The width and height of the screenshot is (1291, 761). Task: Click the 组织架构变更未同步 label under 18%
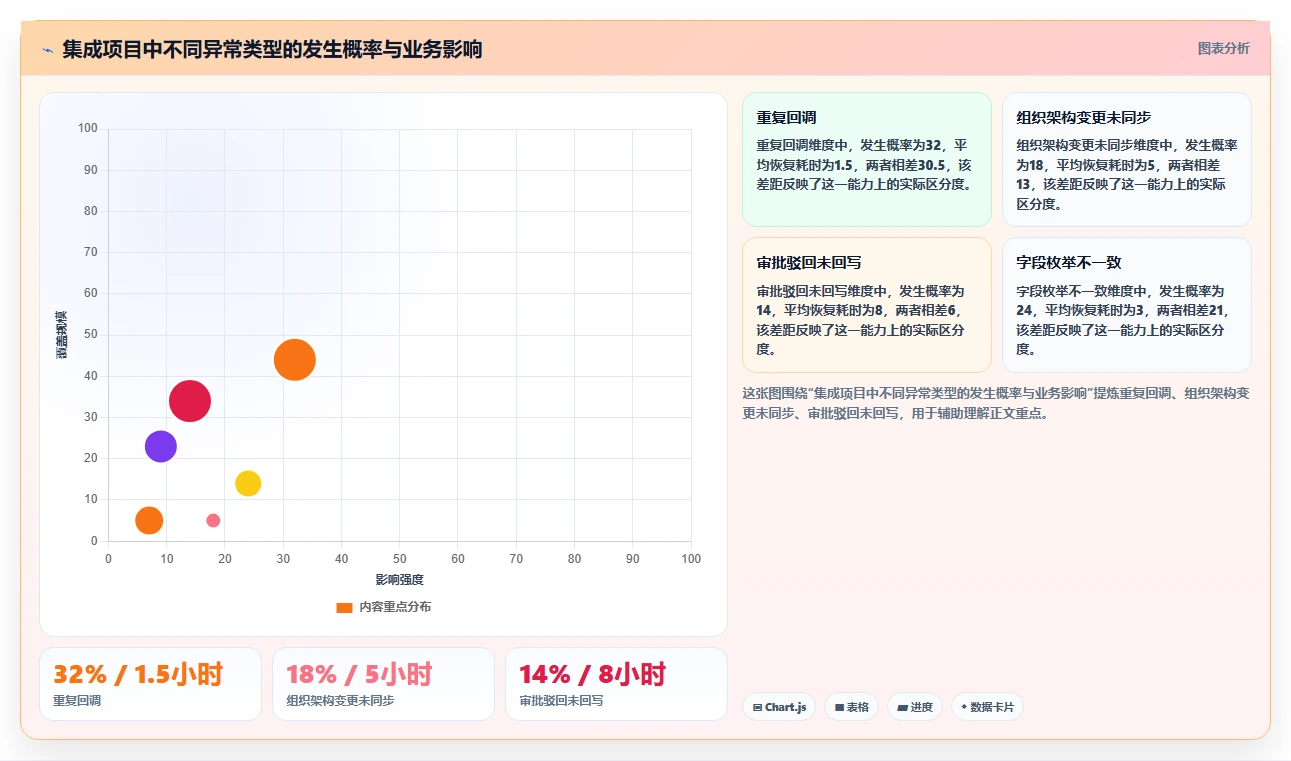(340, 701)
